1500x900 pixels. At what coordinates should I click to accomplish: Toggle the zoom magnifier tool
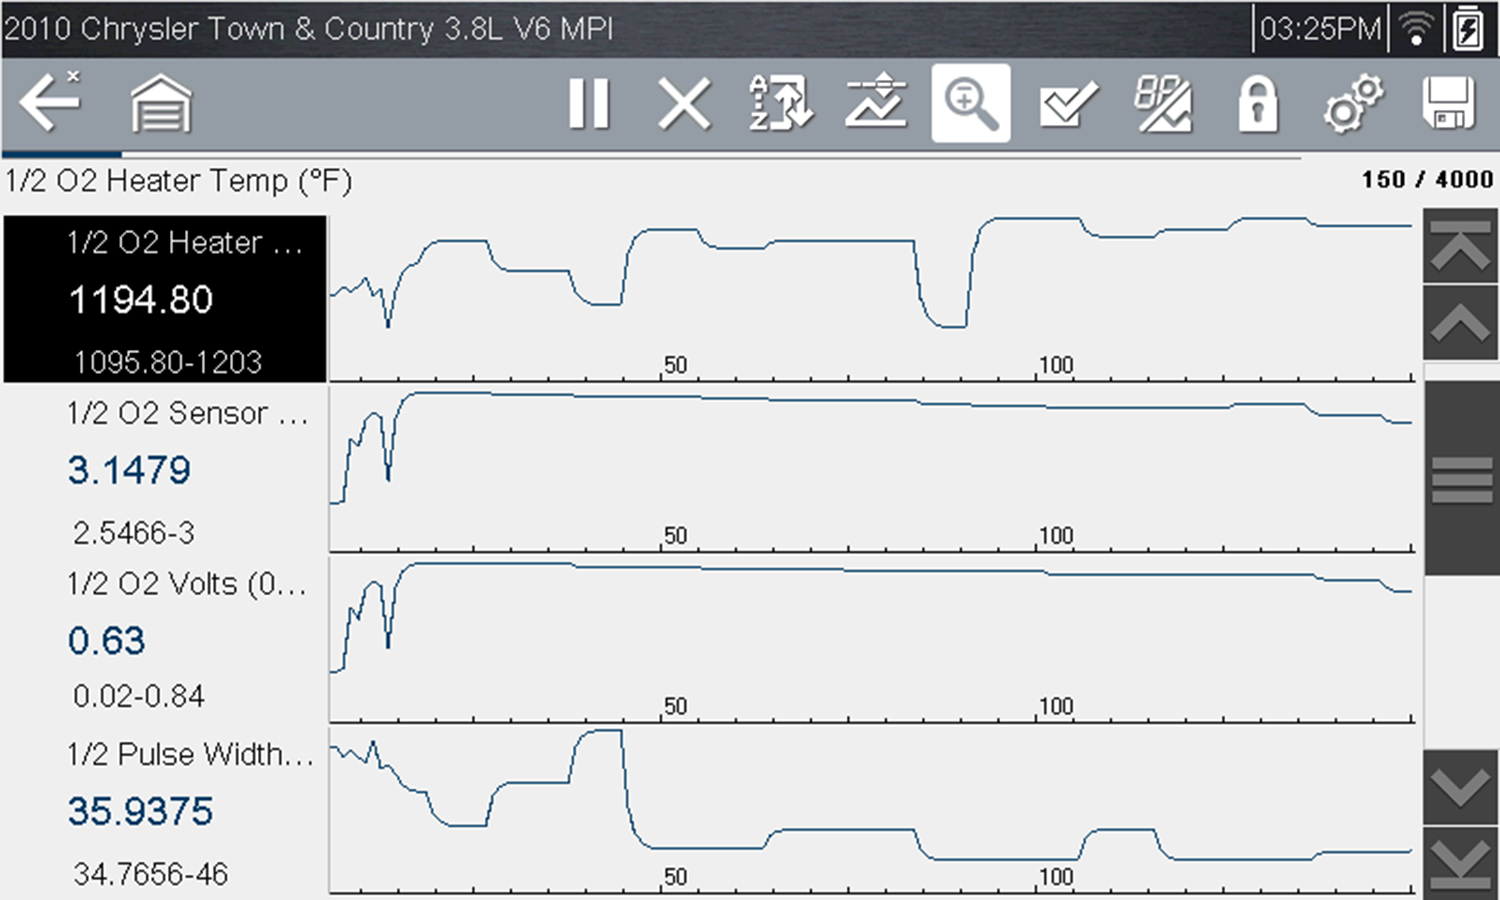click(x=971, y=104)
